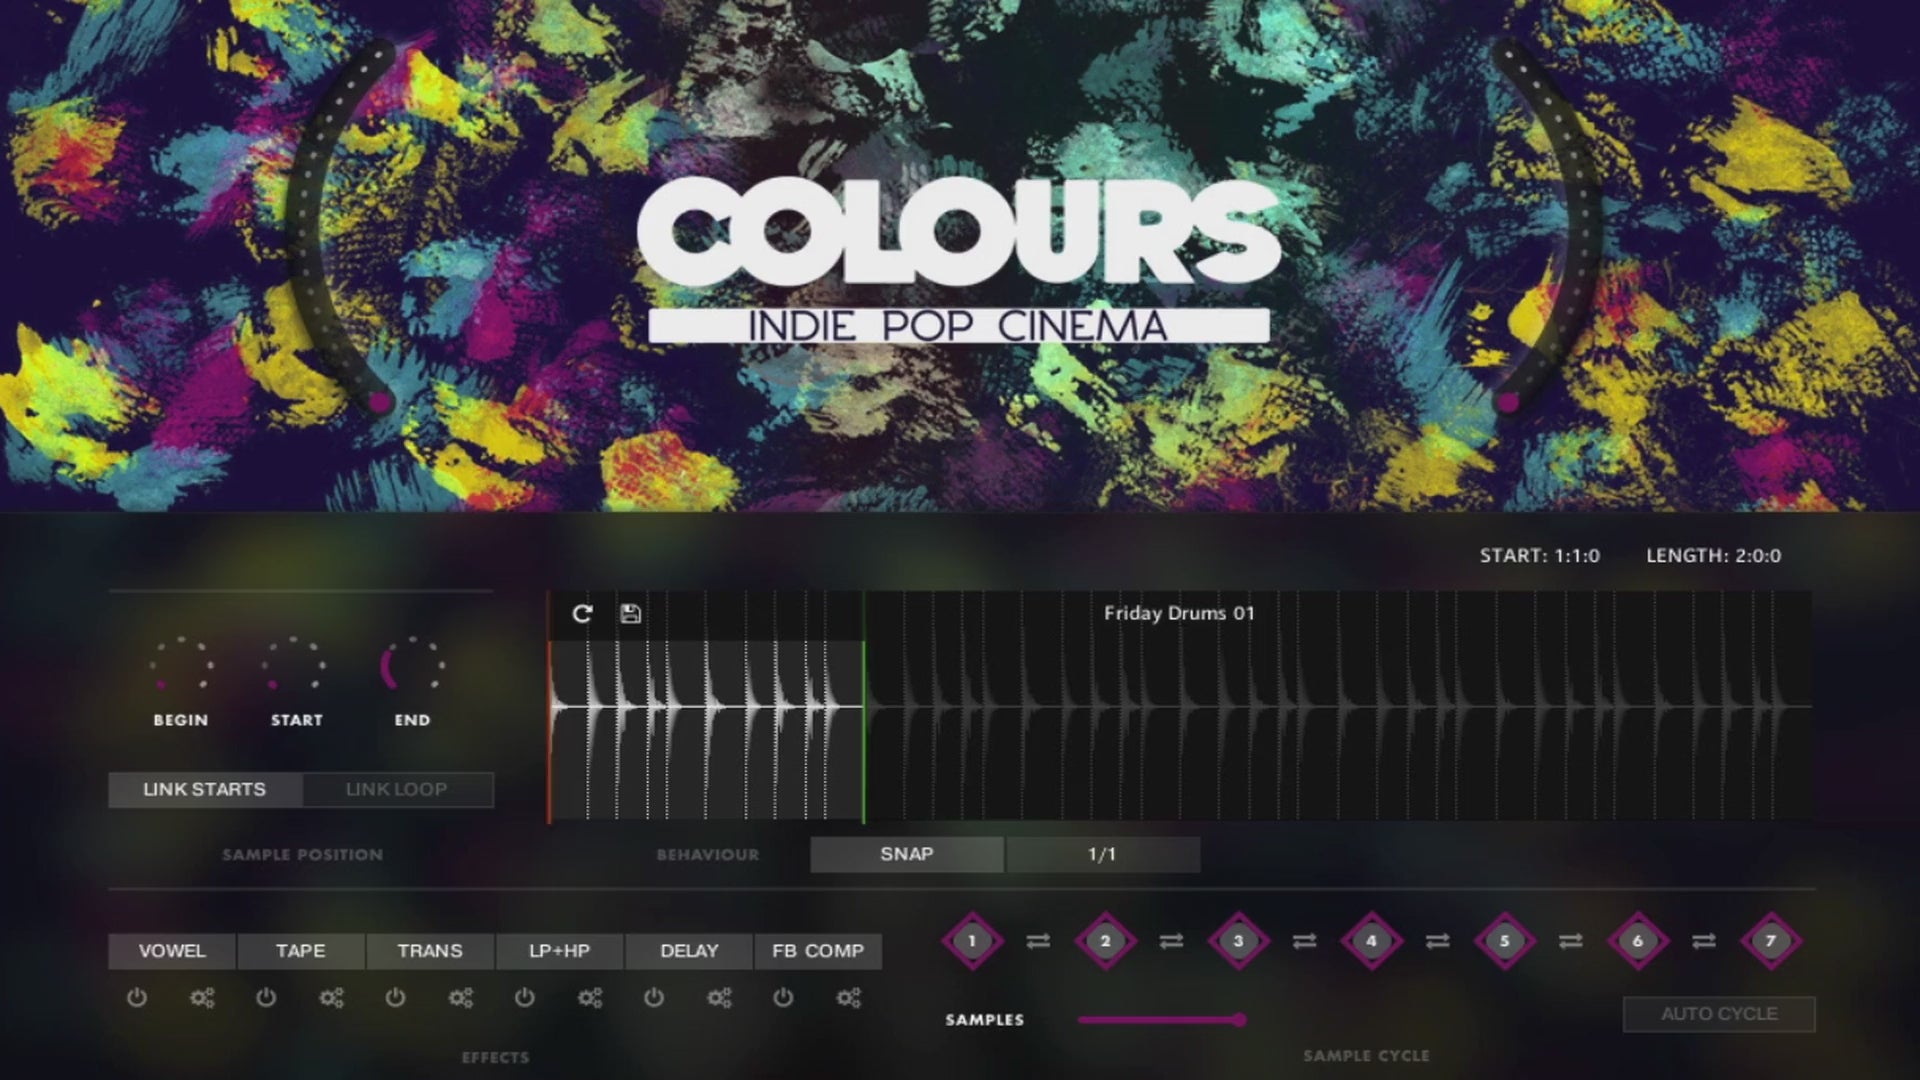This screenshot has width=1920, height=1080.
Task: Open TRANS effect settings gears
Action: coord(460,997)
